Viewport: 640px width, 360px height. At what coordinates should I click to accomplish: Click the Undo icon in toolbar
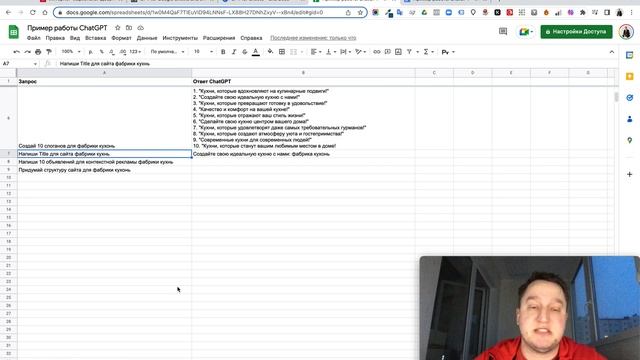17,52
